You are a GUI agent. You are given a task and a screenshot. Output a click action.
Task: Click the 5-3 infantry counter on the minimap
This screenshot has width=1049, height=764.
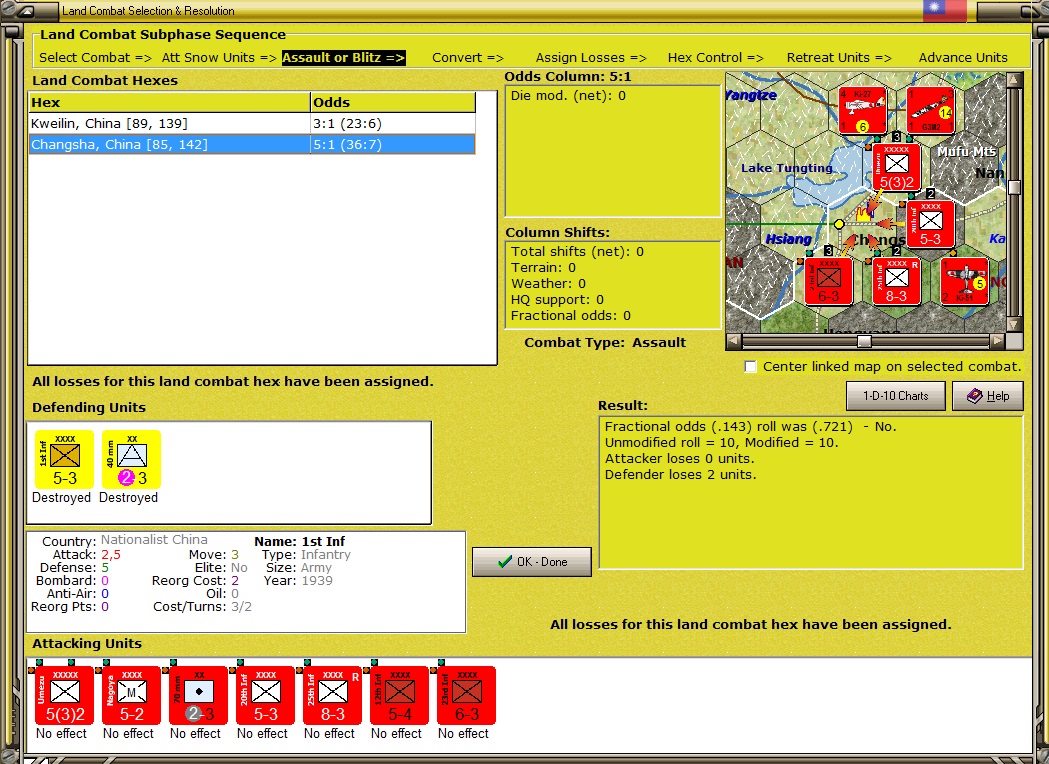coord(930,224)
